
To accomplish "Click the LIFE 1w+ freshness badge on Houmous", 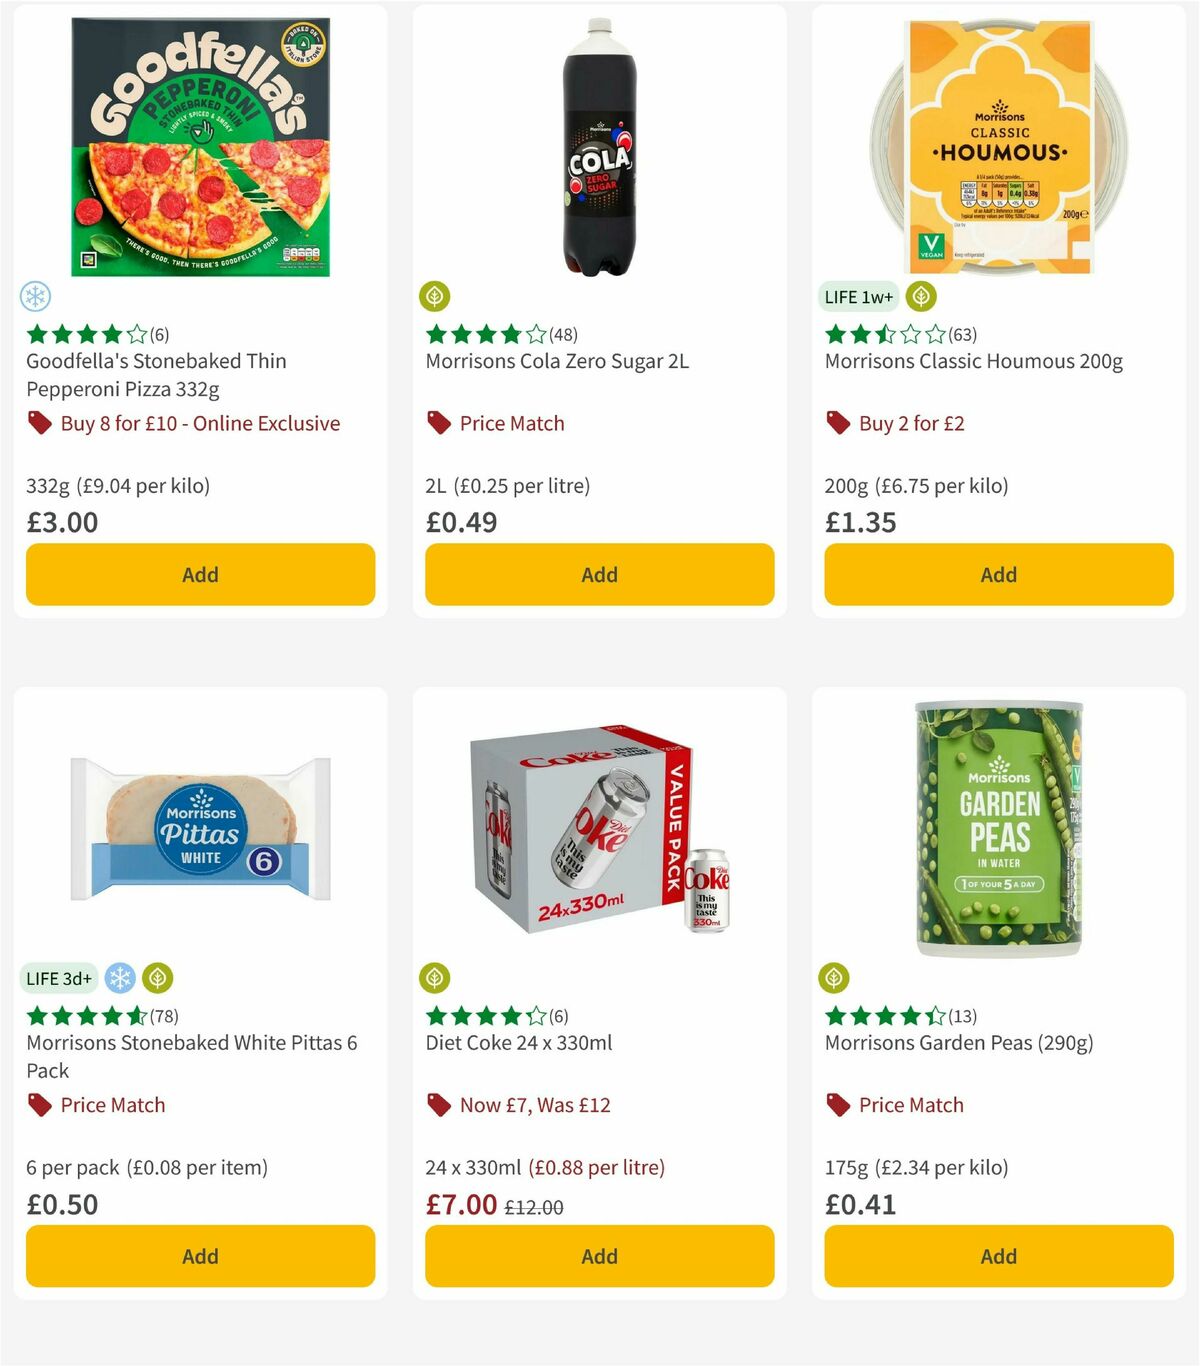I will click(859, 297).
